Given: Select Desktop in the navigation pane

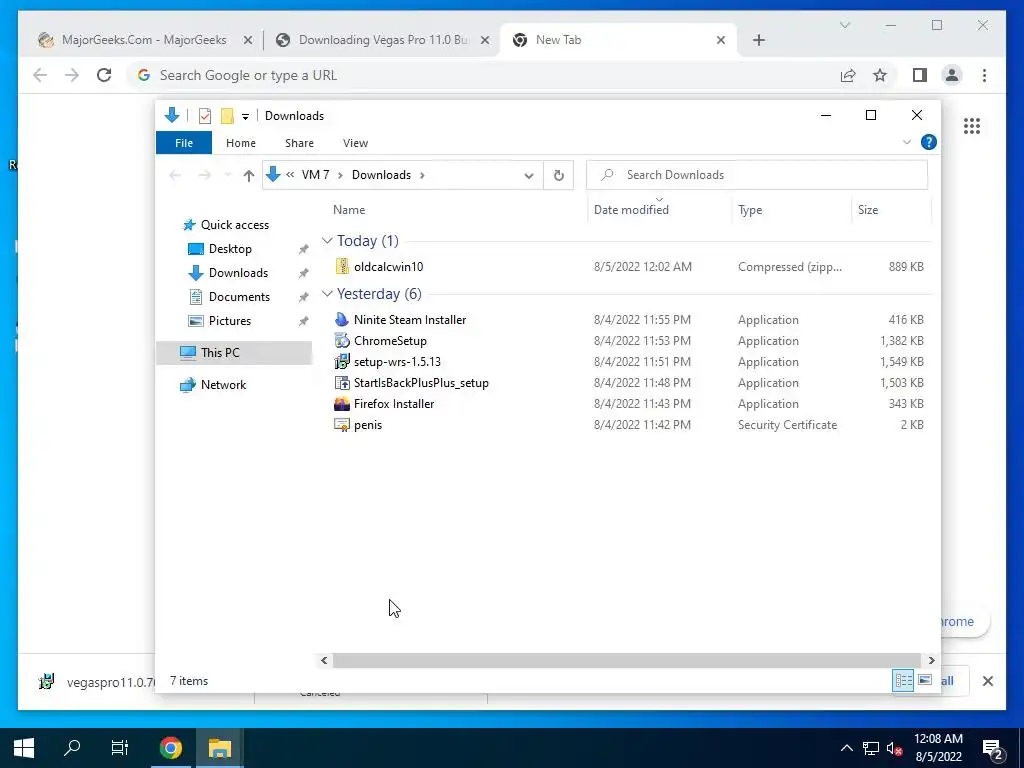Looking at the screenshot, I should pos(230,249).
